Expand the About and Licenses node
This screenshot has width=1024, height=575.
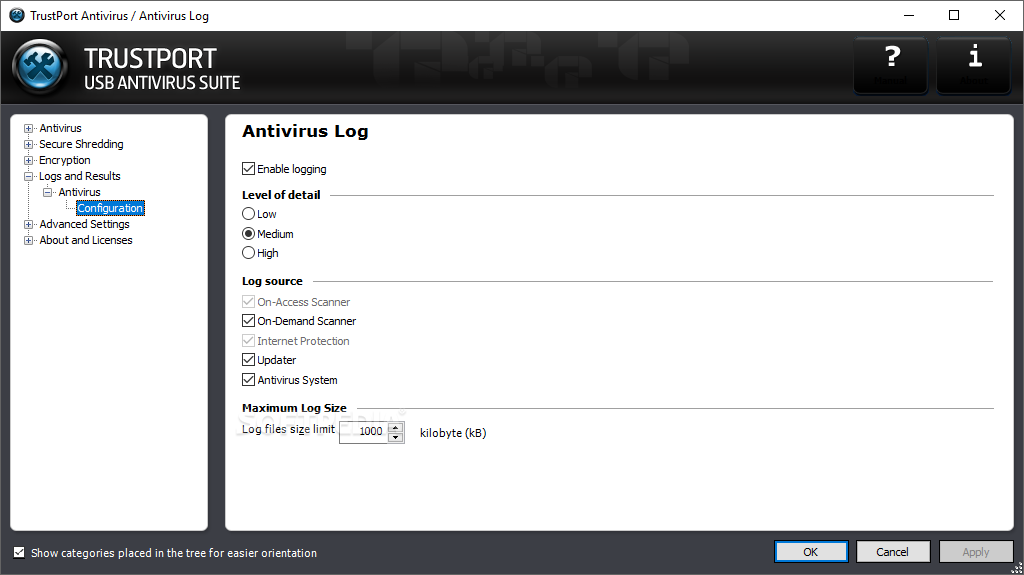(28, 240)
